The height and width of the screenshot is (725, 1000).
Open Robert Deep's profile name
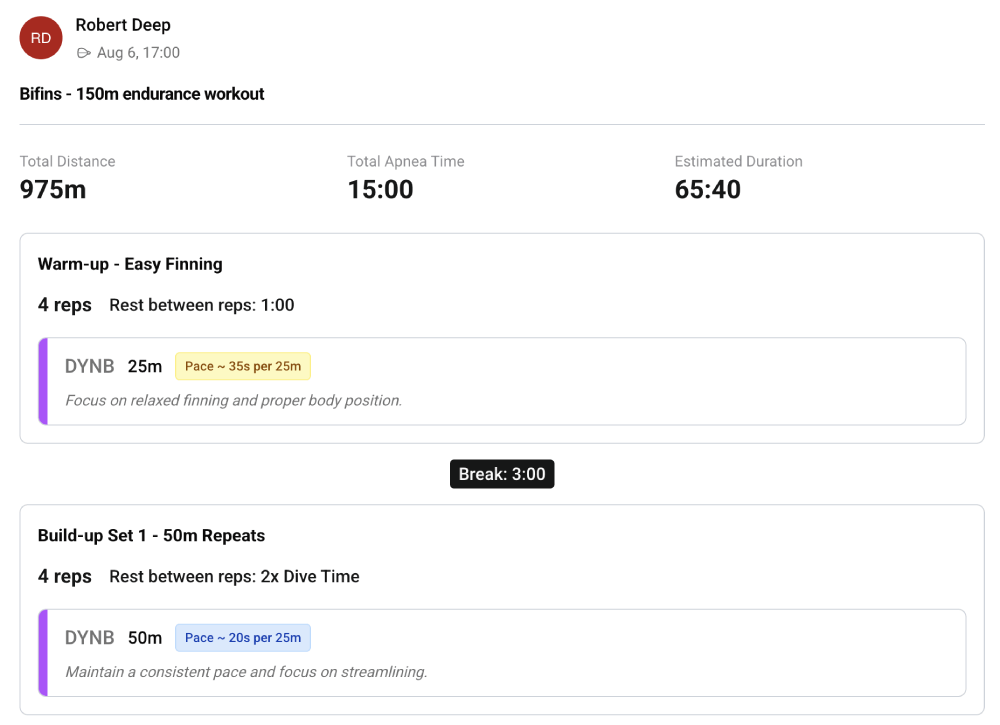[123, 25]
